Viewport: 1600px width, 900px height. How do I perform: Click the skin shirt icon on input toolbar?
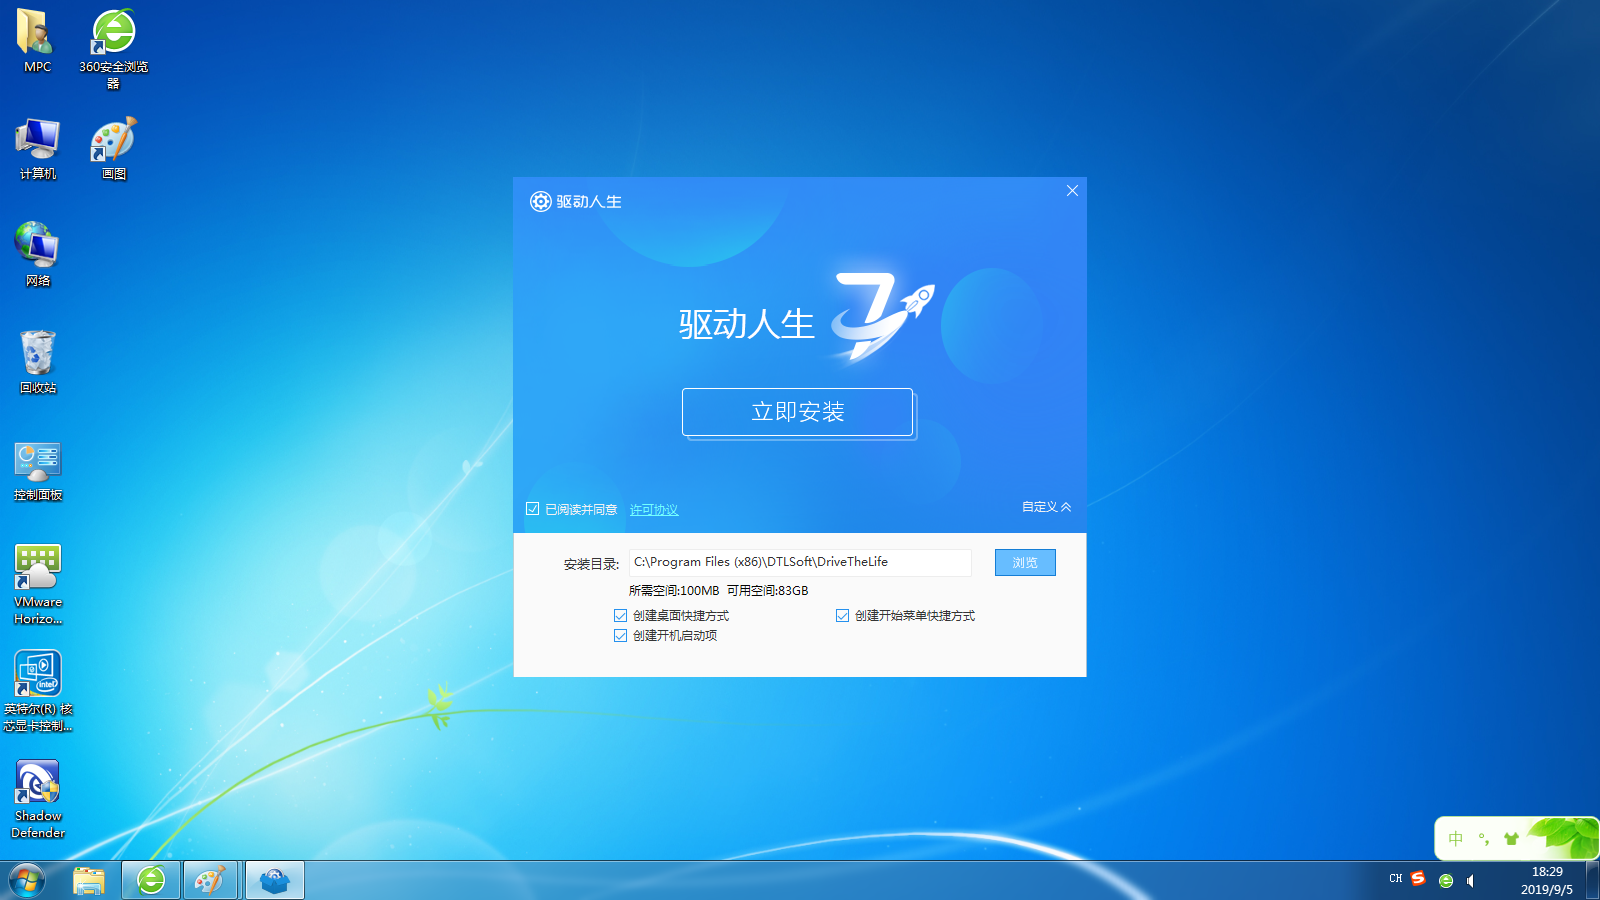click(1511, 839)
